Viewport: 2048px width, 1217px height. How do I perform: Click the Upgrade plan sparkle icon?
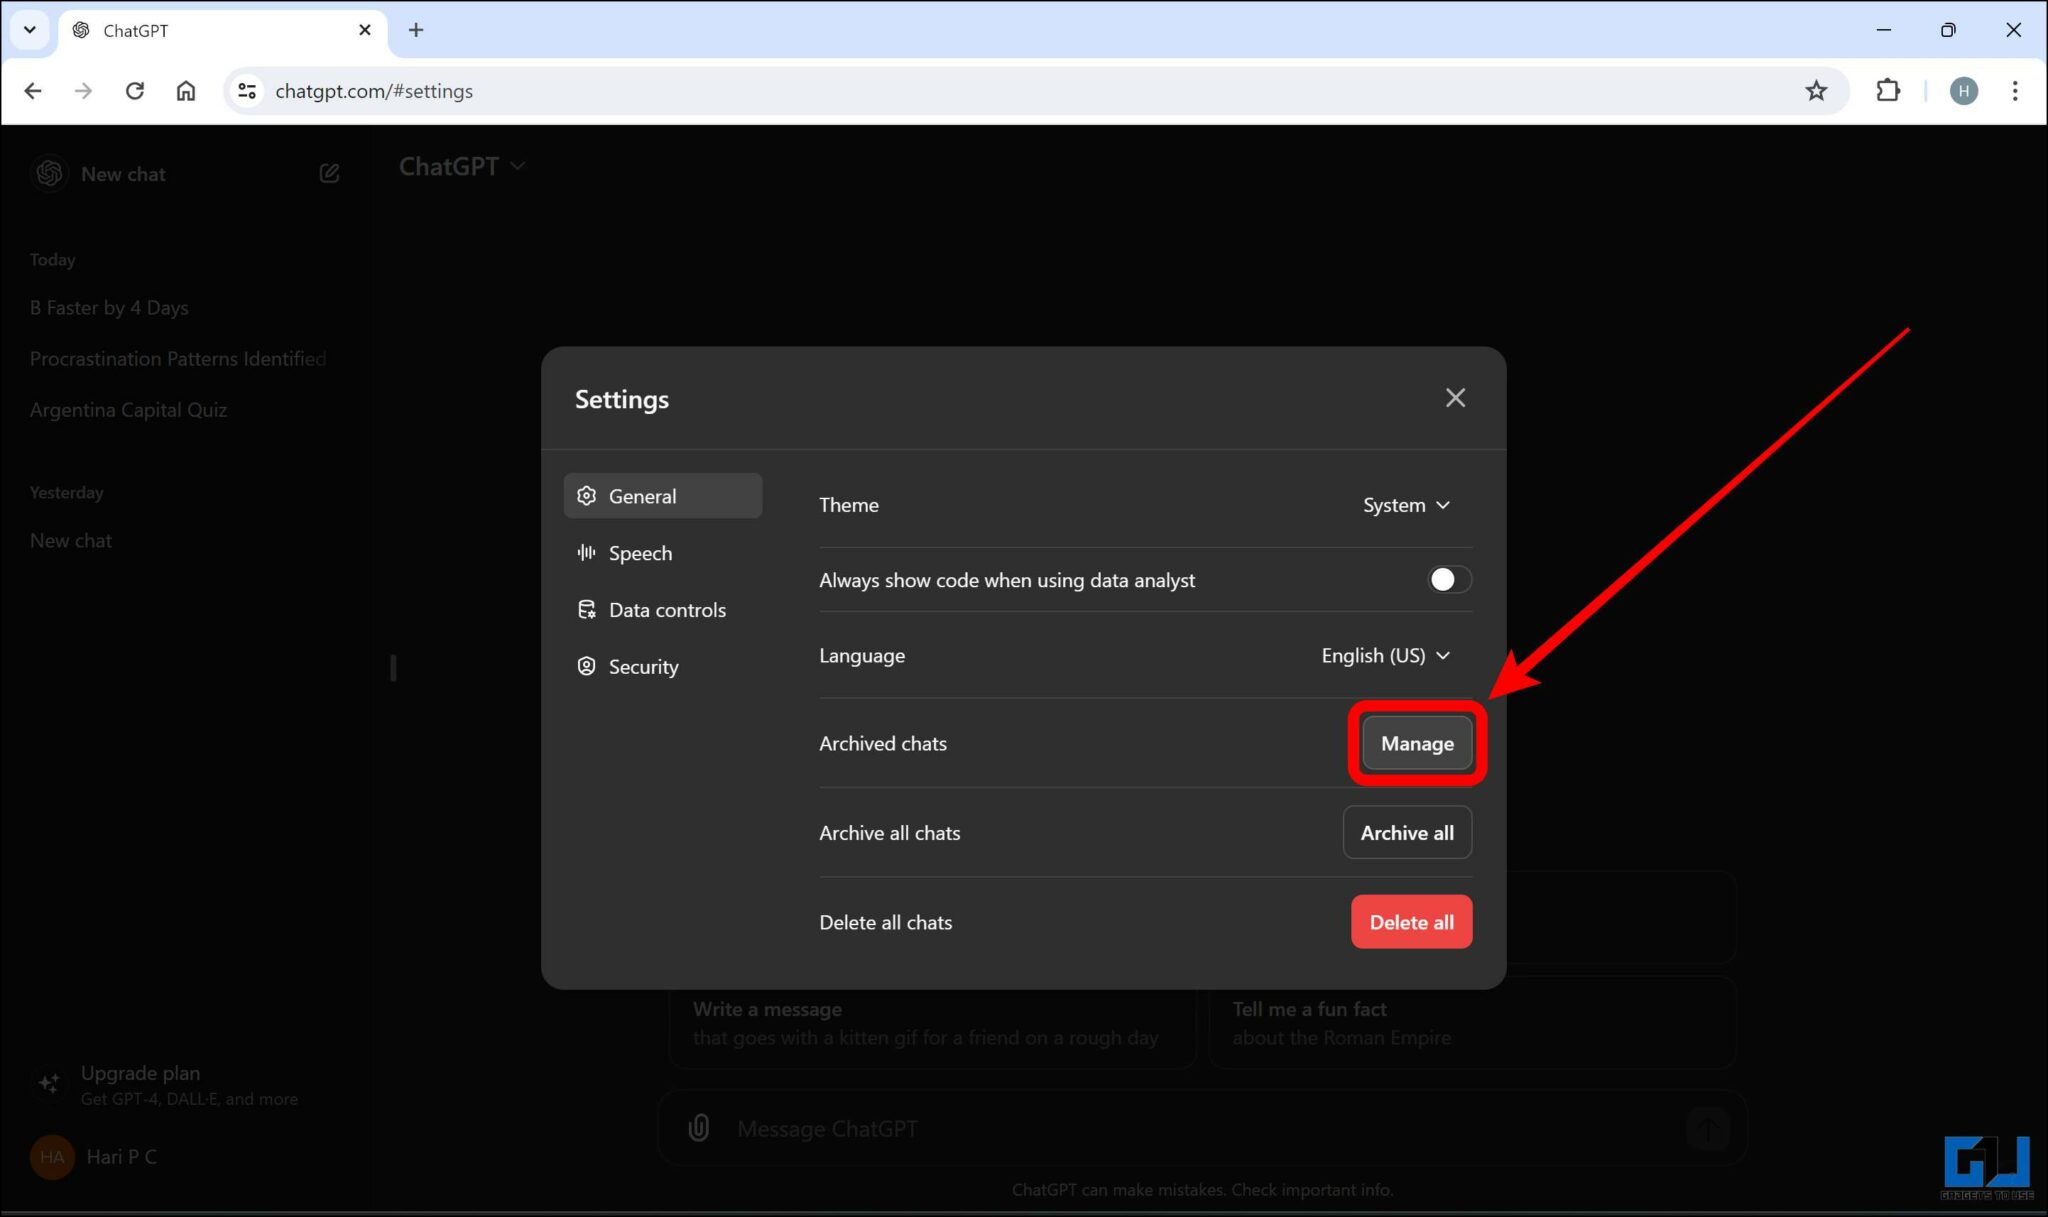tap(49, 1083)
